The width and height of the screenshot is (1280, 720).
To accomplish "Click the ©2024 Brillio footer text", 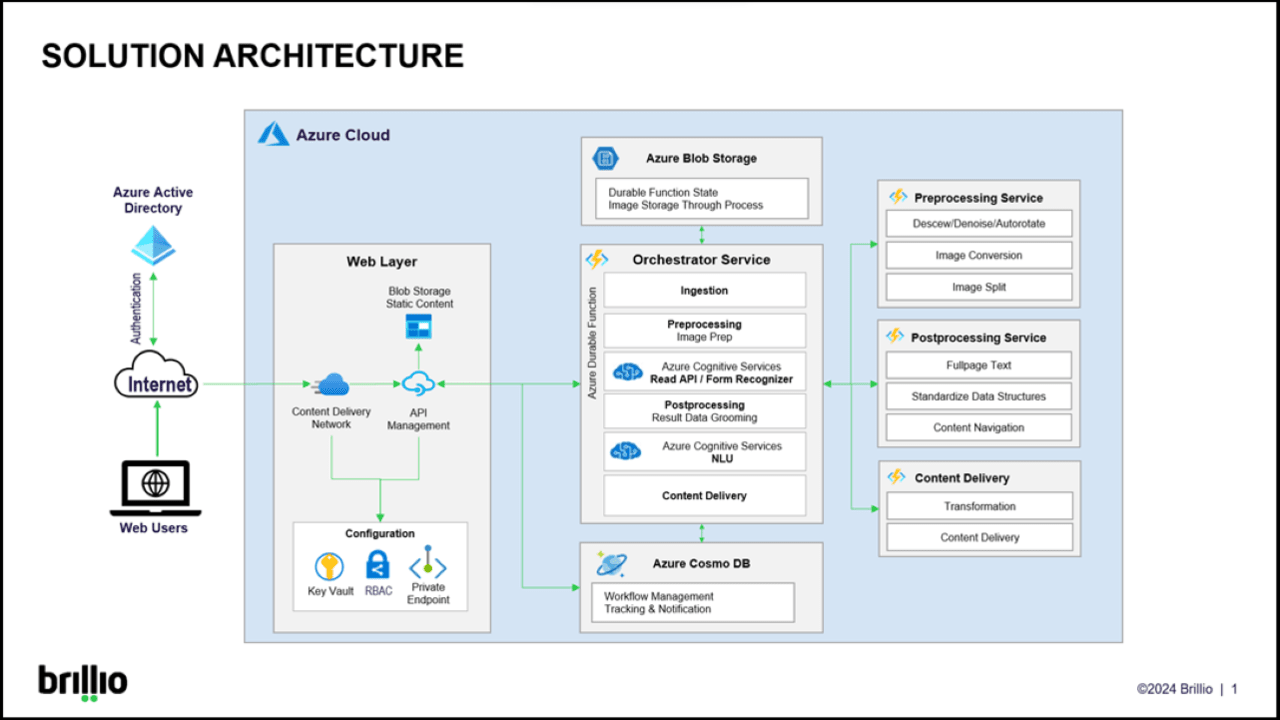I will pos(1174,689).
